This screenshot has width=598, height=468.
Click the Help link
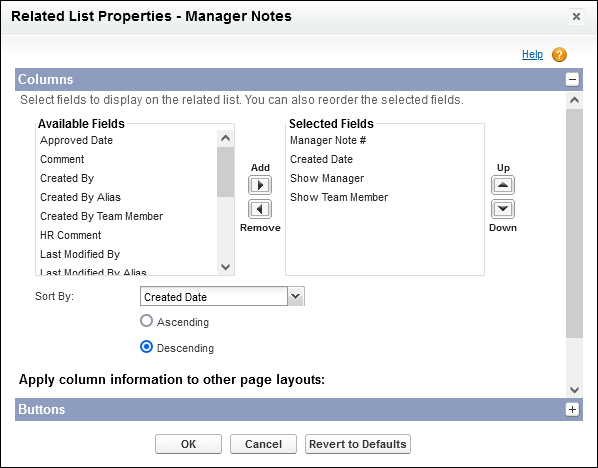(x=532, y=55)
